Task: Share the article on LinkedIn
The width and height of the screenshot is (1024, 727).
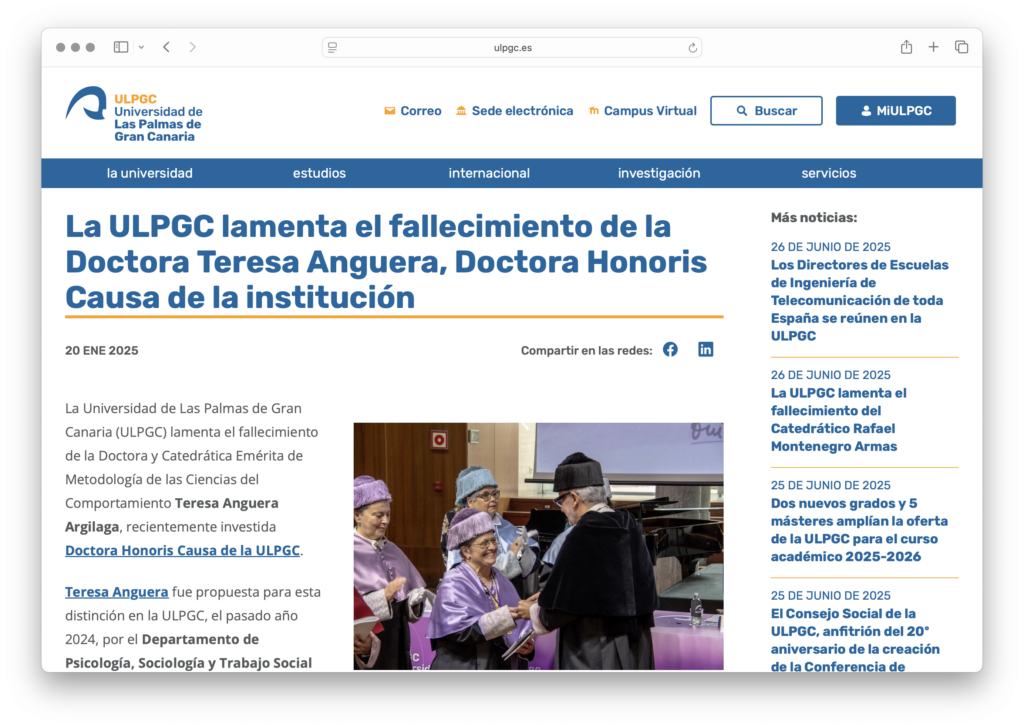Action: [706, 350]
